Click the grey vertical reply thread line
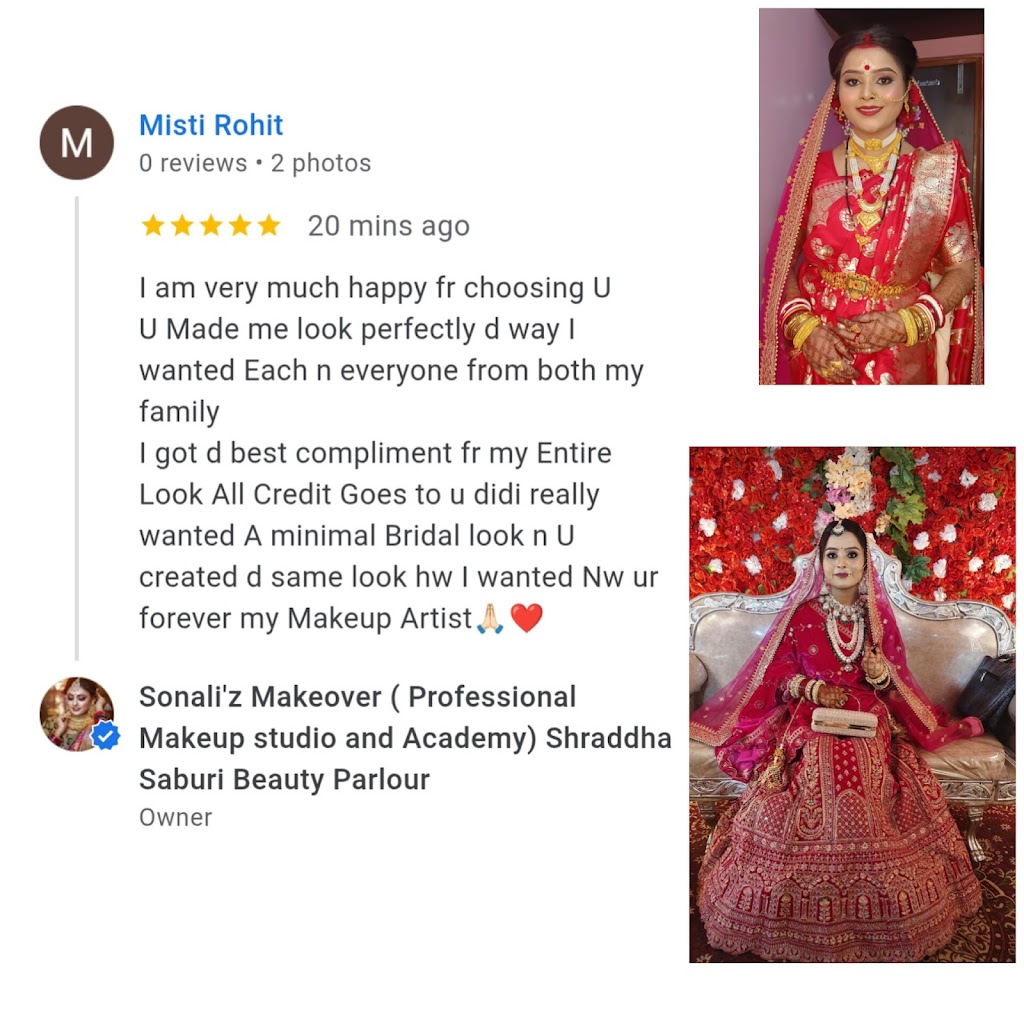1024x1024 pixels. [x=77, y=428]
